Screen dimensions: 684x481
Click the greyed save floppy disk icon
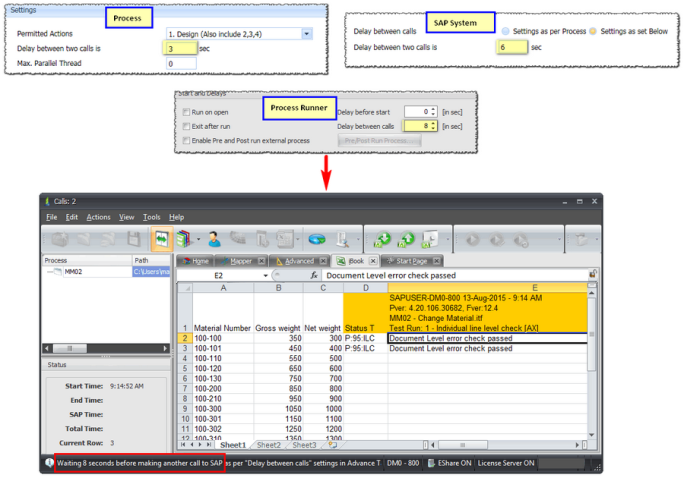point(134,239)
